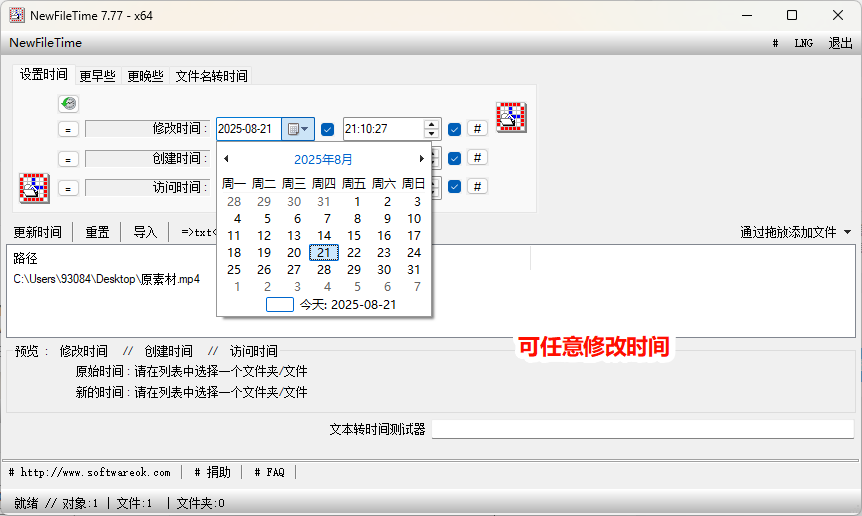The image size is (862, 516).
Task: Click the # 捐助 donate link
Action: tap(212, 472)
